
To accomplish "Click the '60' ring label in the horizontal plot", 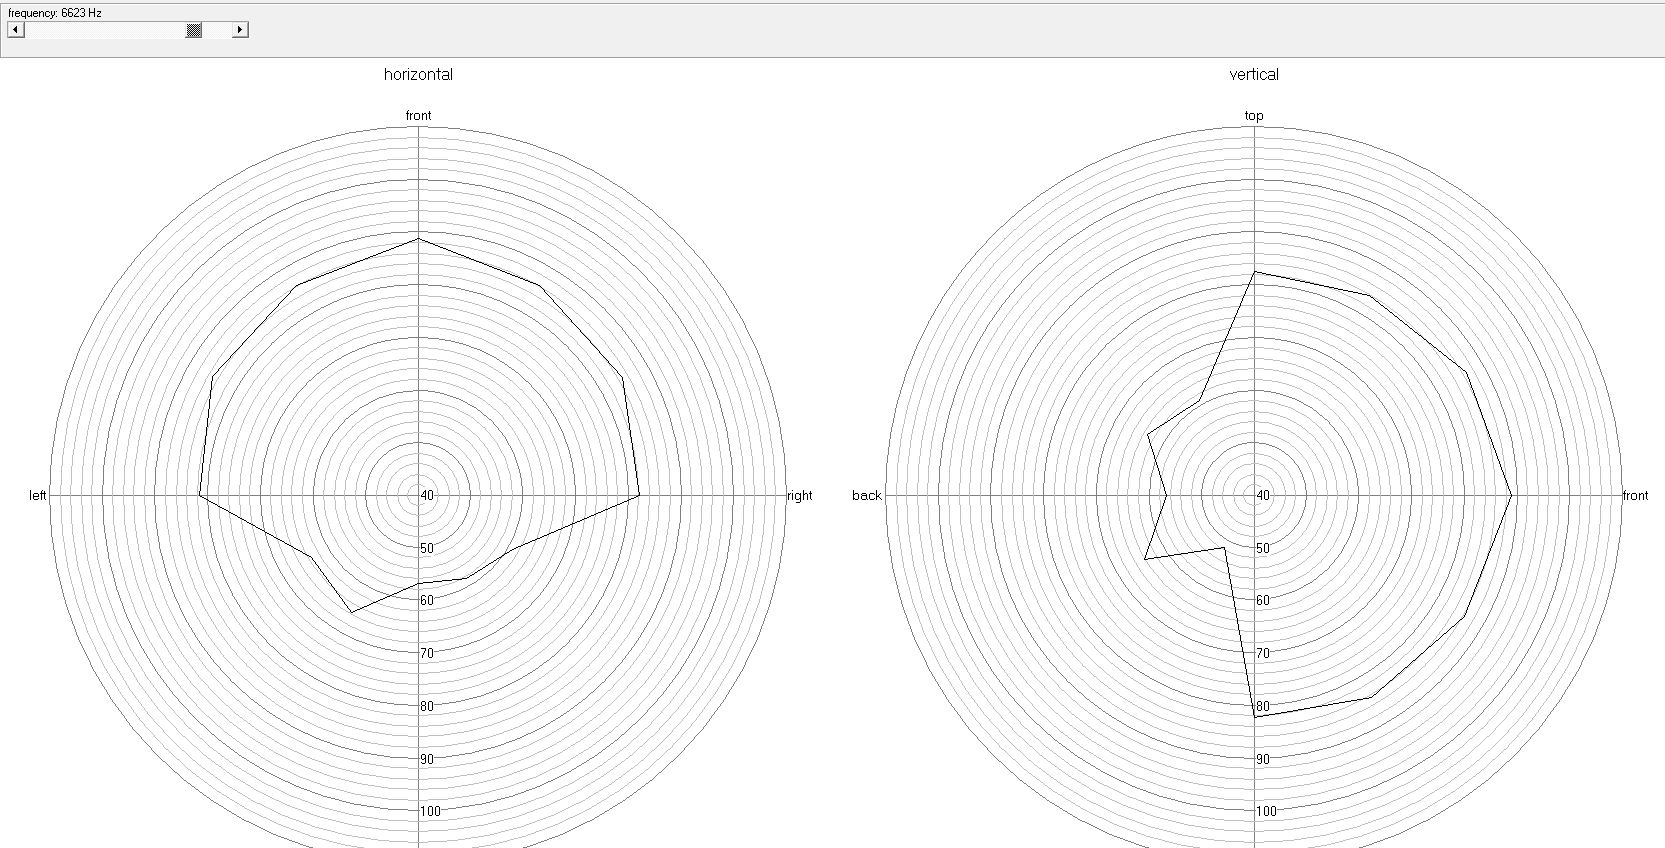I will pyautogui.click(x=427, y=601).
